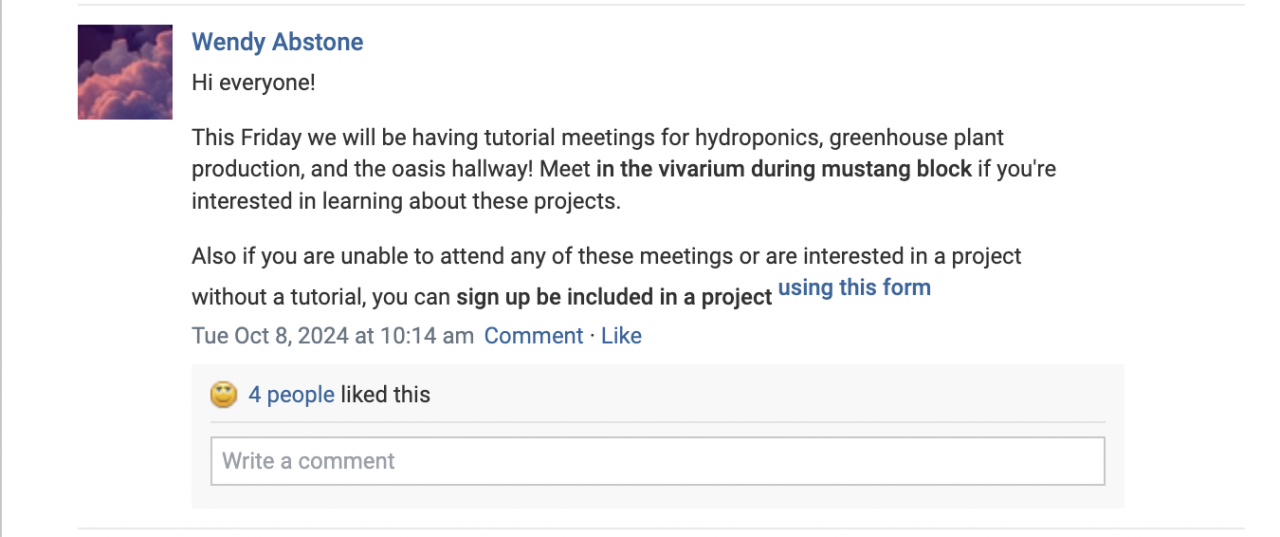The image size is (1280, 537).
Task: Focus the "Write a comment" field
Action: pos(657,461)
